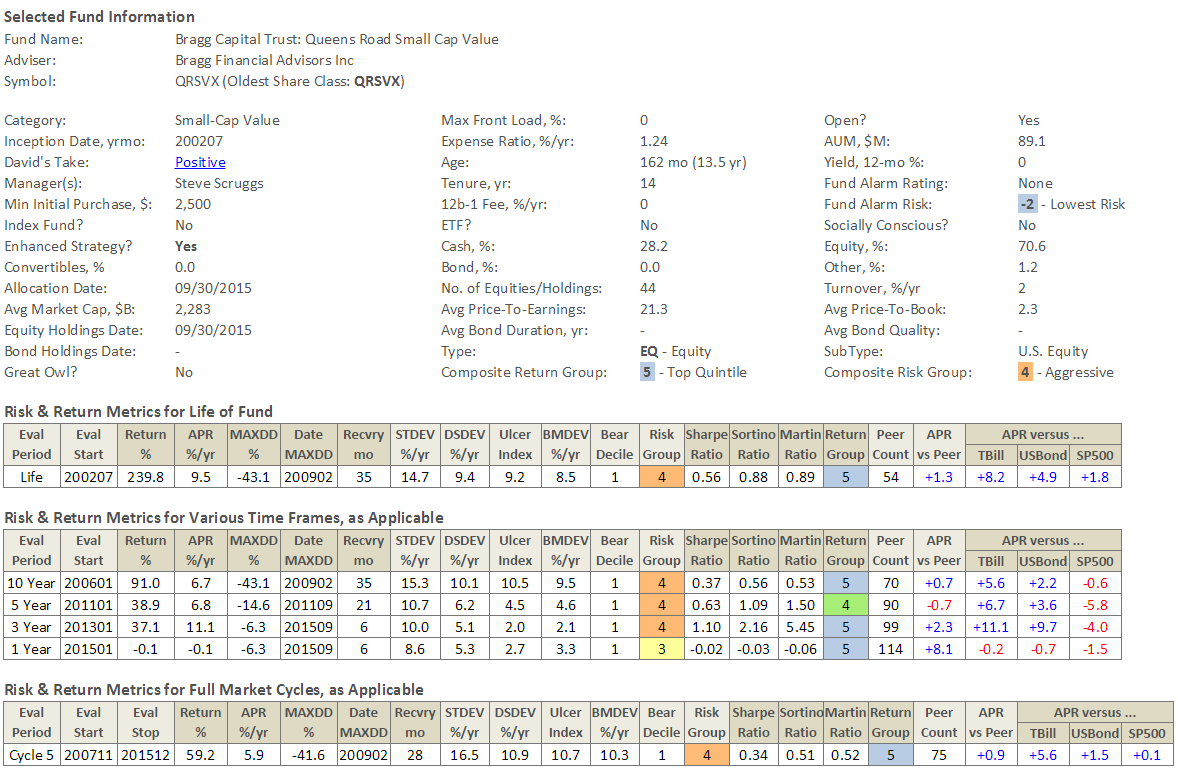Select the fund name Queens Road Small Cap Value
The image size is (1178, 770).
[x=336, y=39]
